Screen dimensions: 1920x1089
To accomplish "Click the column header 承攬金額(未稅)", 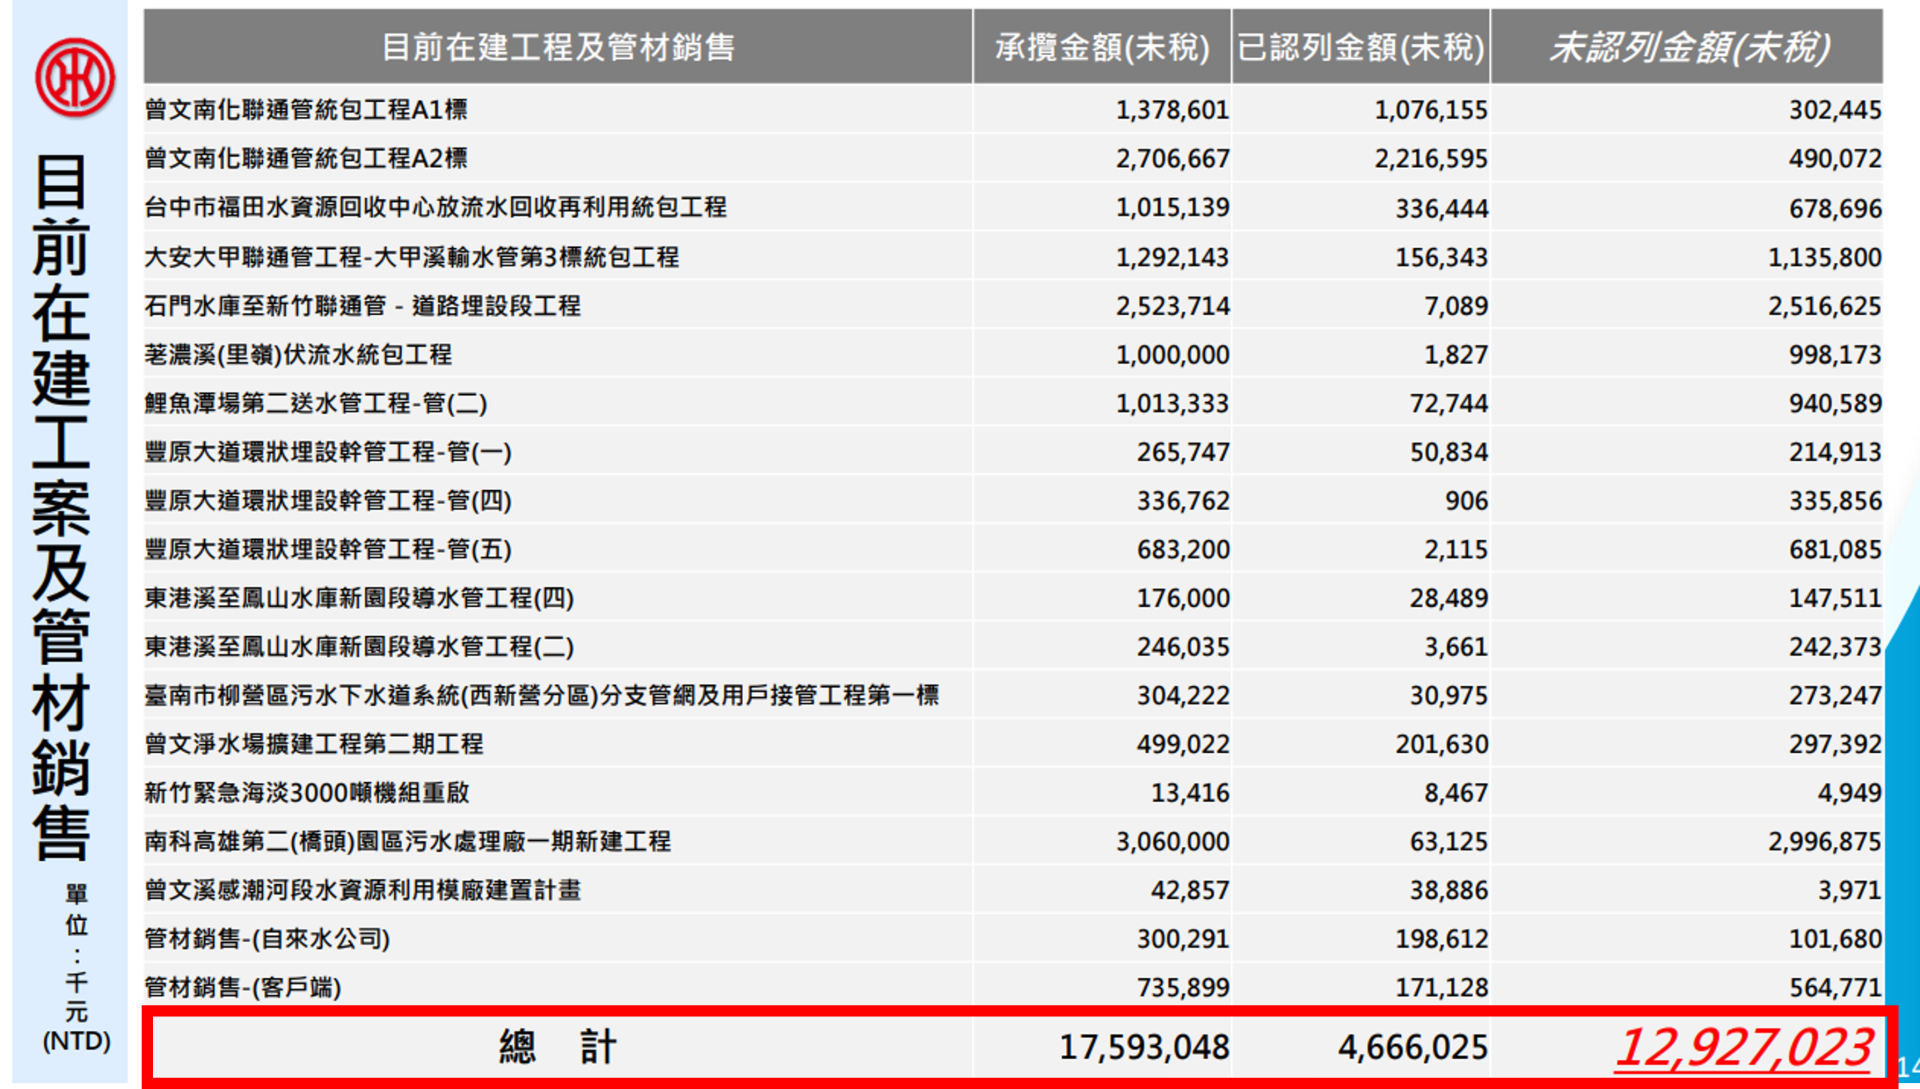I will point(1102,47).
